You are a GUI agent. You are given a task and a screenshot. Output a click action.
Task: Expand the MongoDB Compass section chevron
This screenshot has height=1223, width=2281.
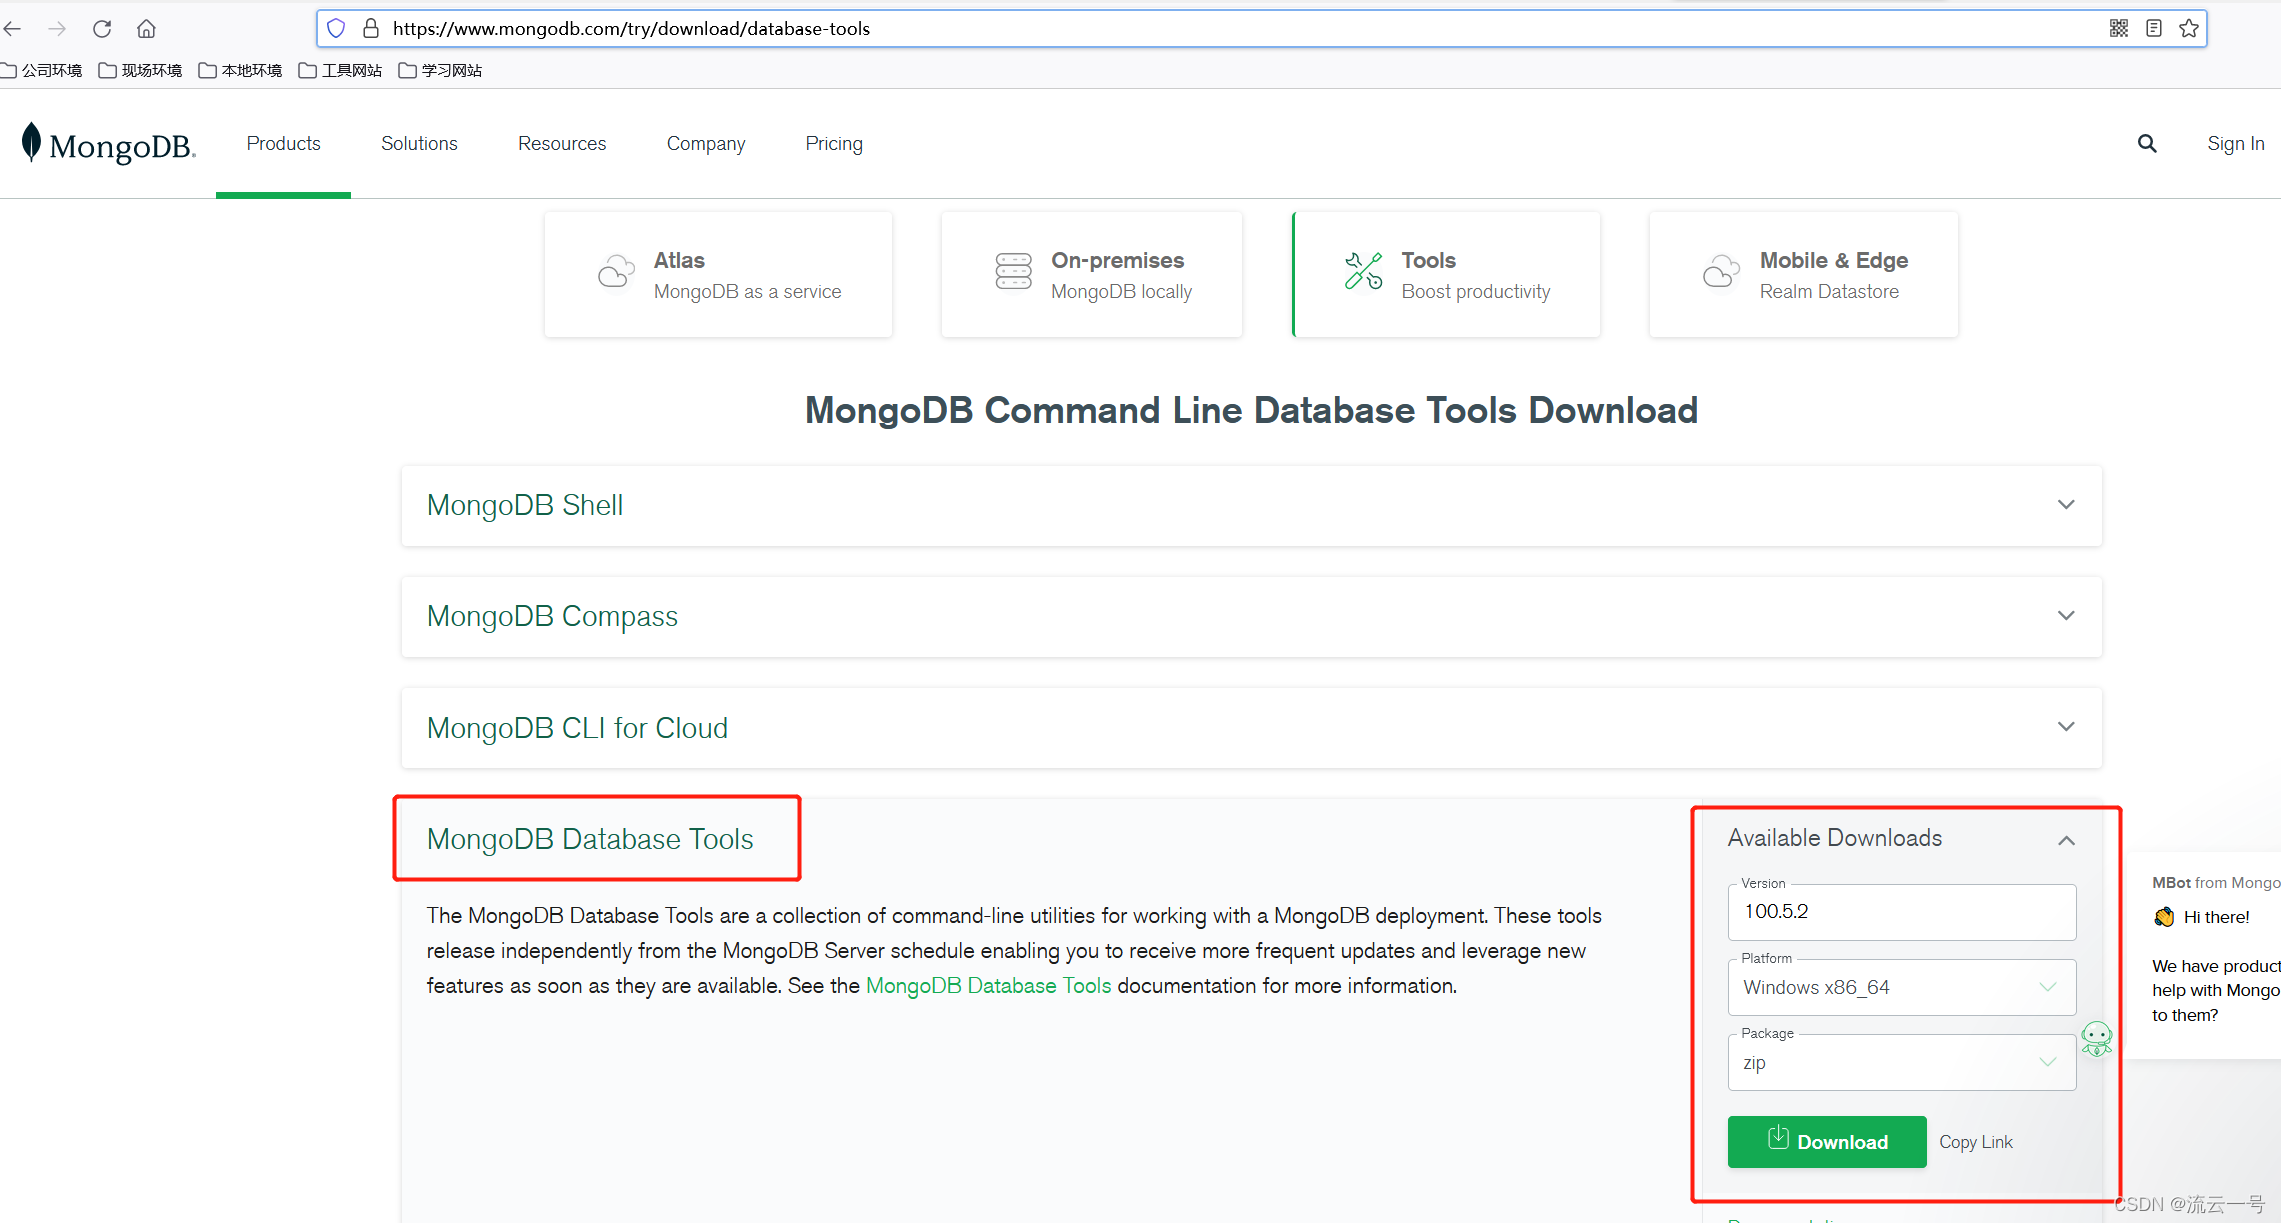tap(2066, 616)
